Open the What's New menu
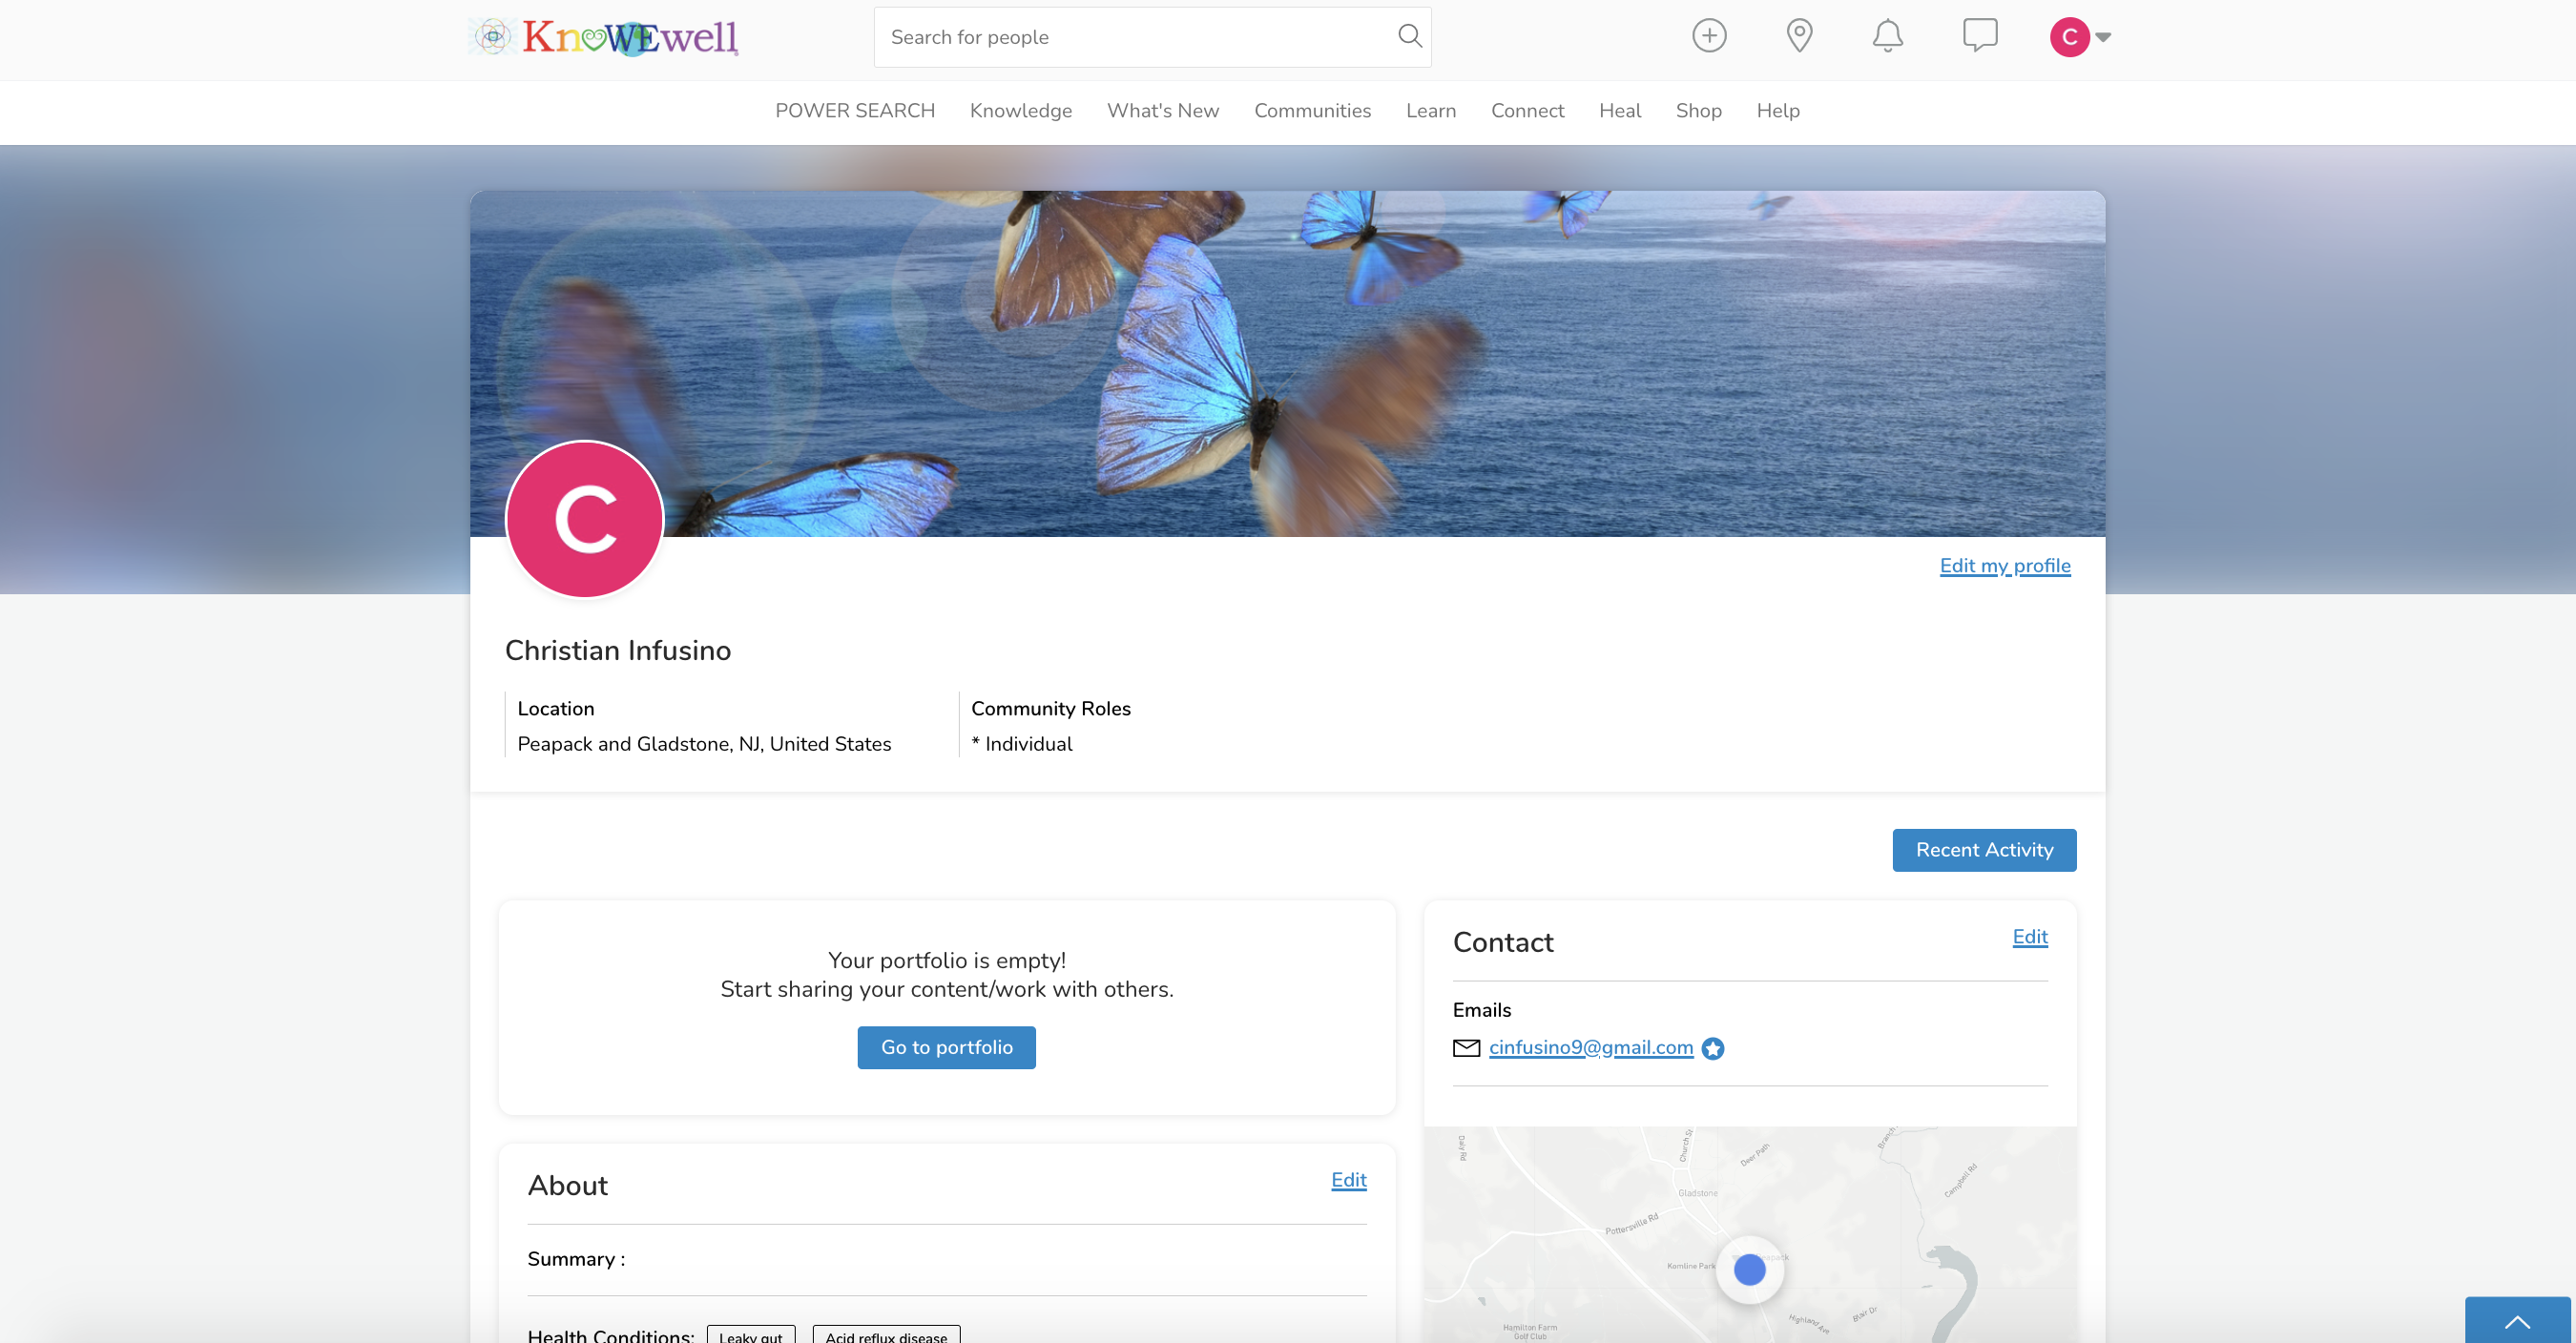This screenshot has width=2576, height=1343. click(1162, 111)
